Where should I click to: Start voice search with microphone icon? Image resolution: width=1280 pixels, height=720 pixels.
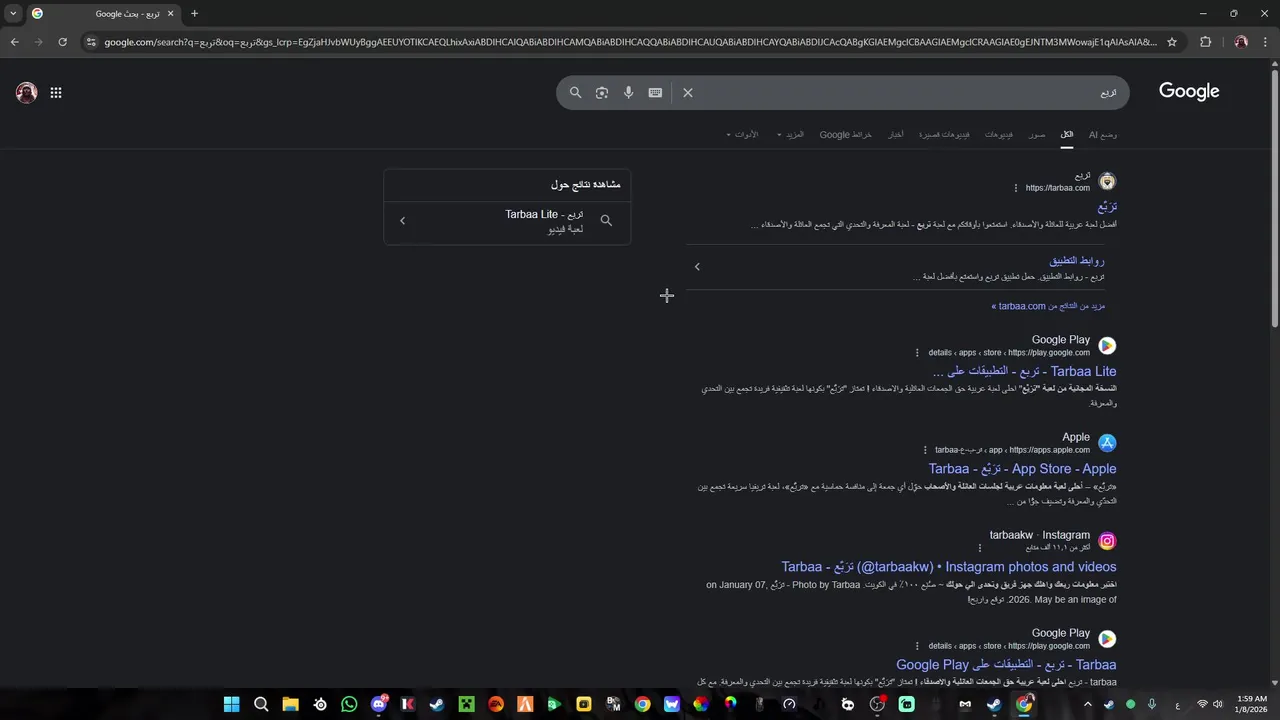(628, 93)
